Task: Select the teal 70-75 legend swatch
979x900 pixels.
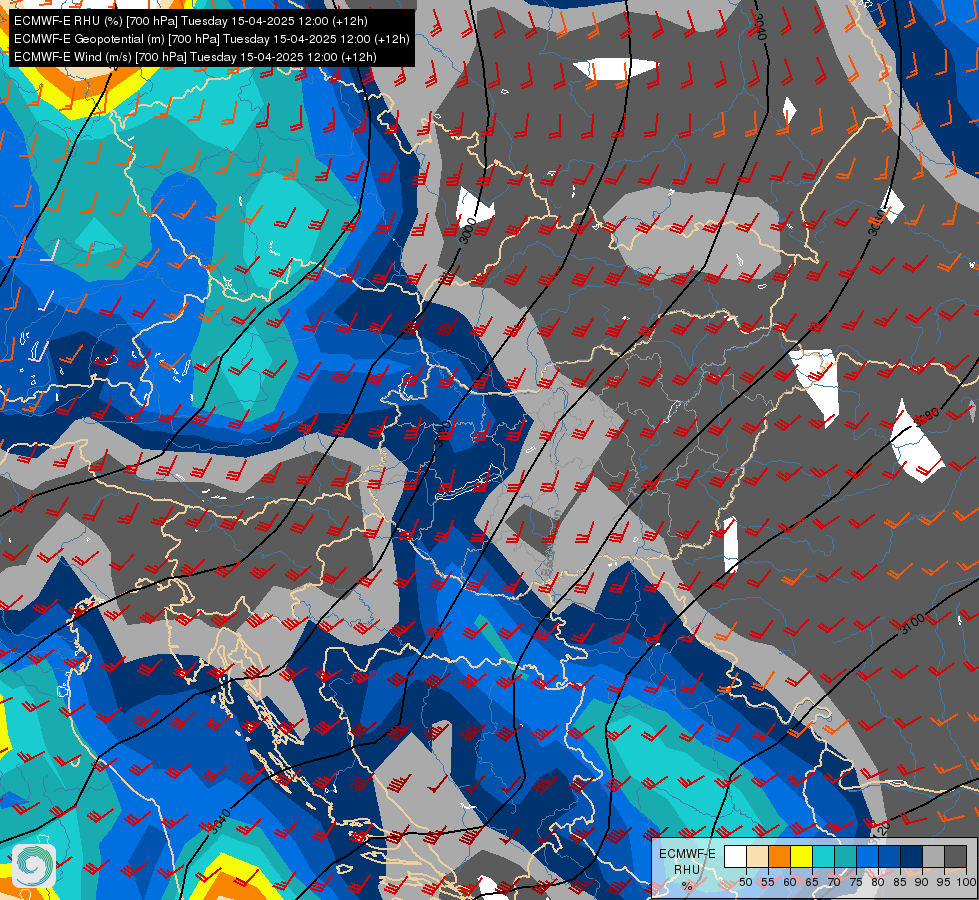Action: [x=845, y=856]
